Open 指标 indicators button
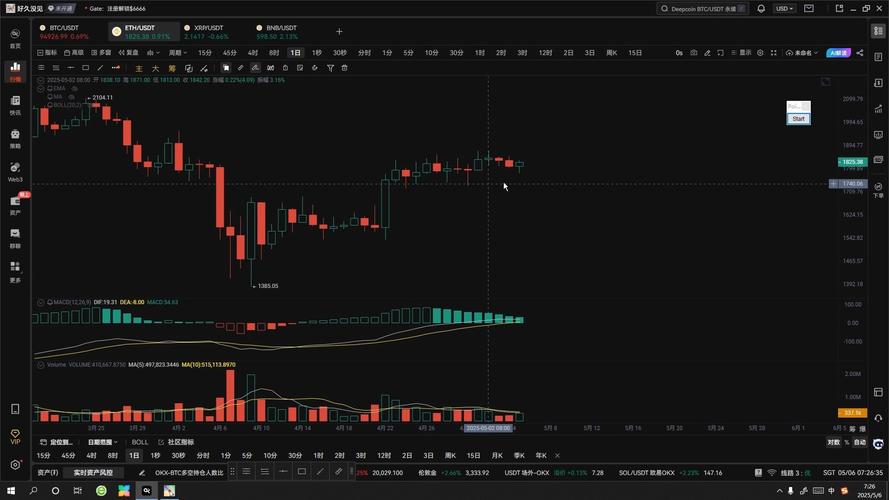The image size is (889, 500). (x=47, y=53)
